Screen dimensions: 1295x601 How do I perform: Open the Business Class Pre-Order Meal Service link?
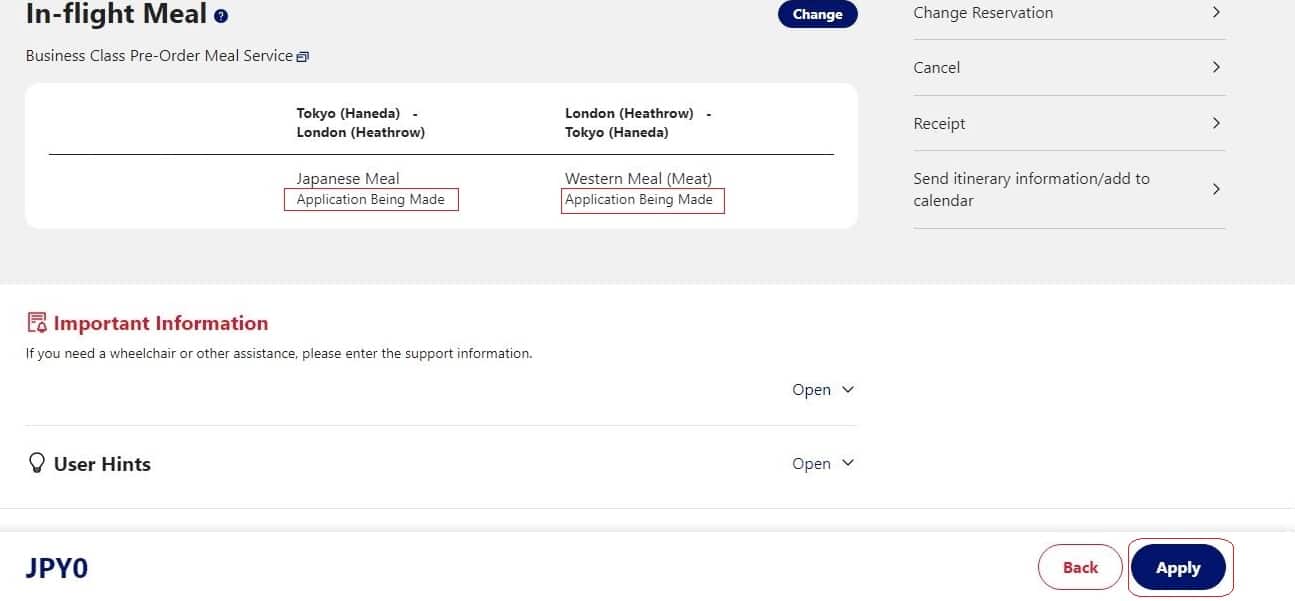(159, 56)
